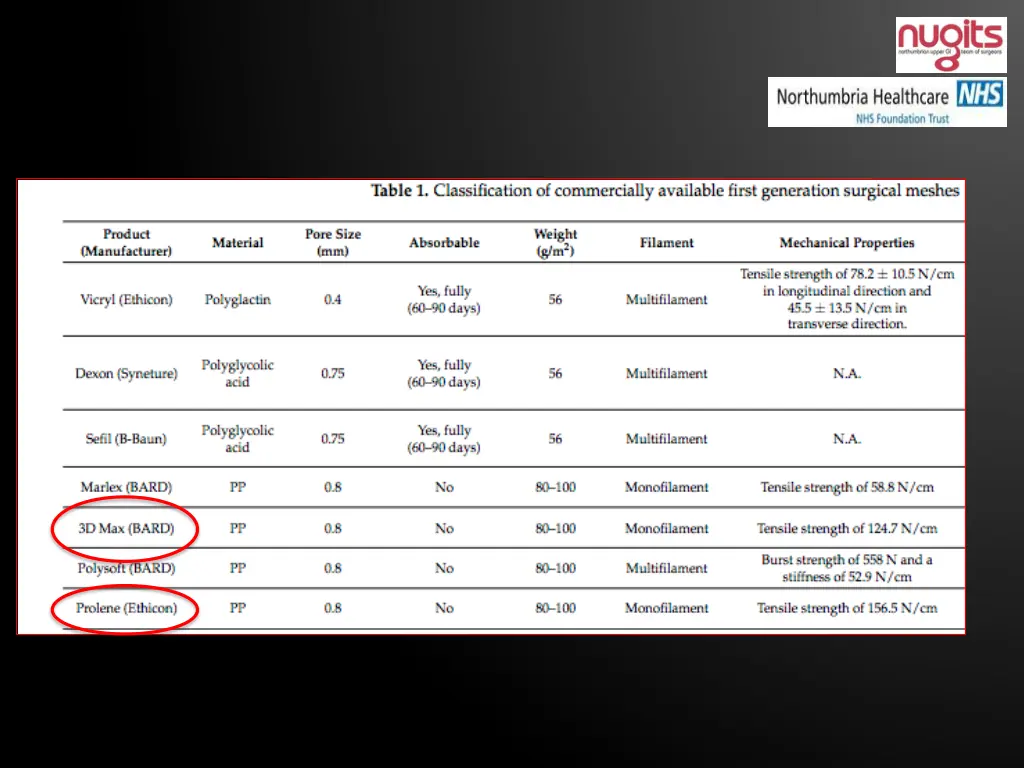The image size is (1024, 768).
Task: Click 'No' in the 3D Max row
Action: click(444, 528)
